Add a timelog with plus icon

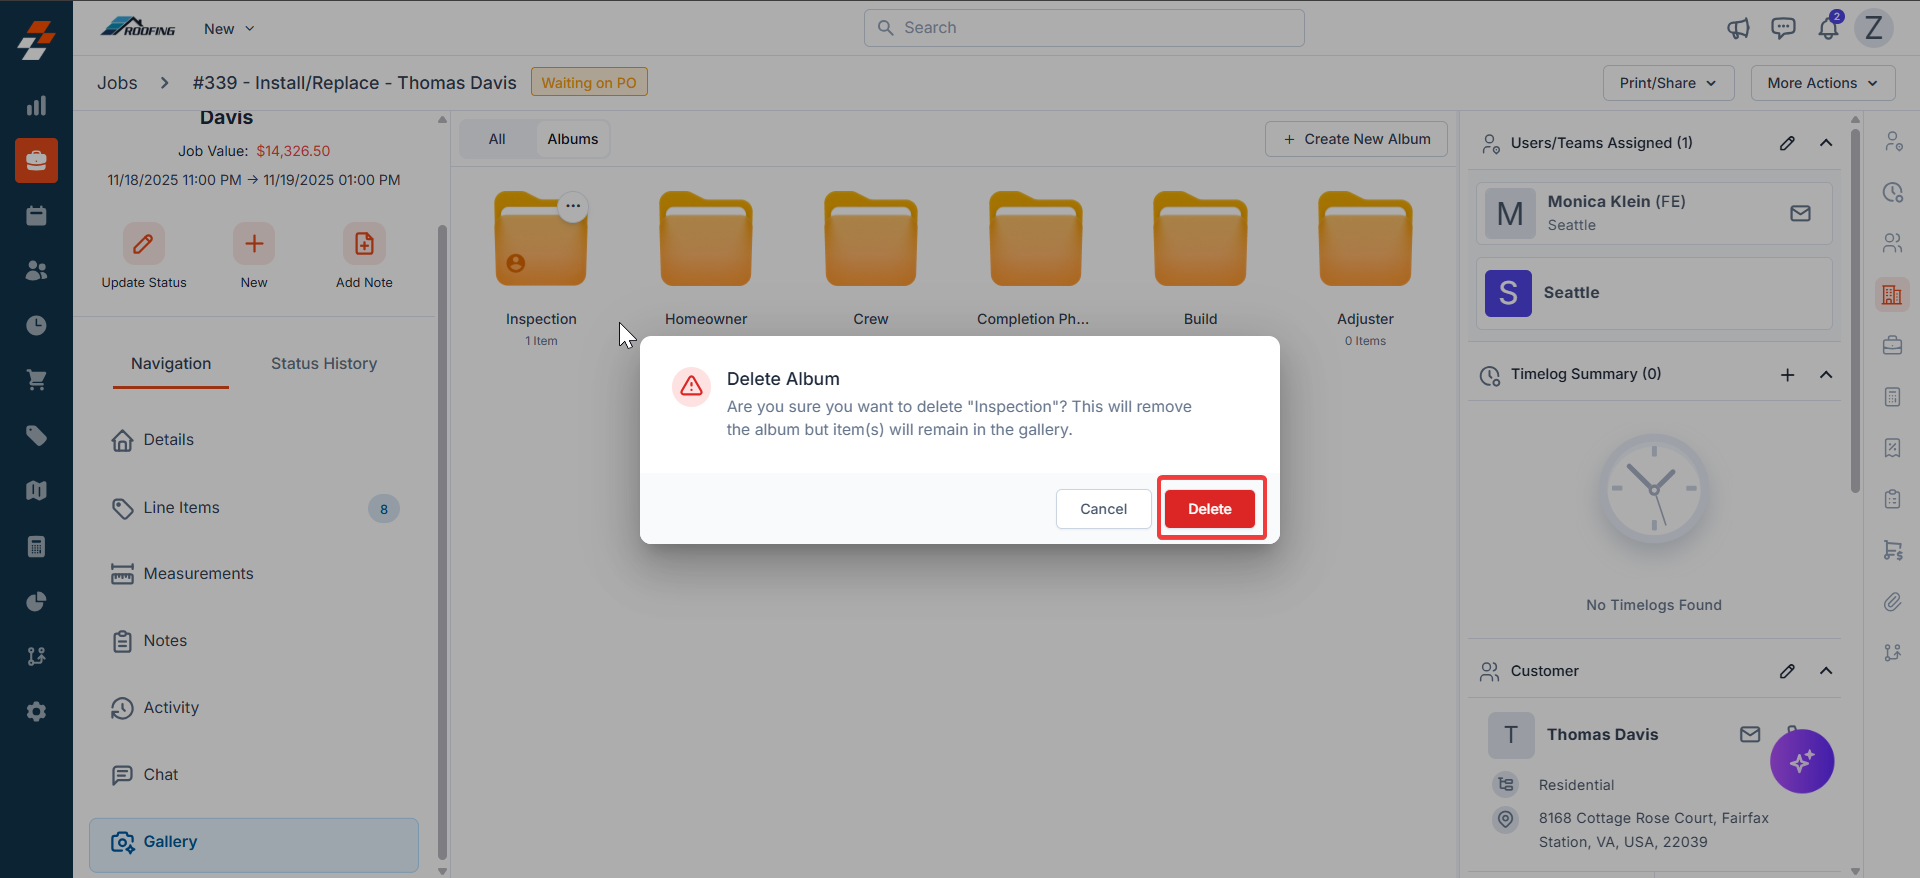(x=1787, y=375)
